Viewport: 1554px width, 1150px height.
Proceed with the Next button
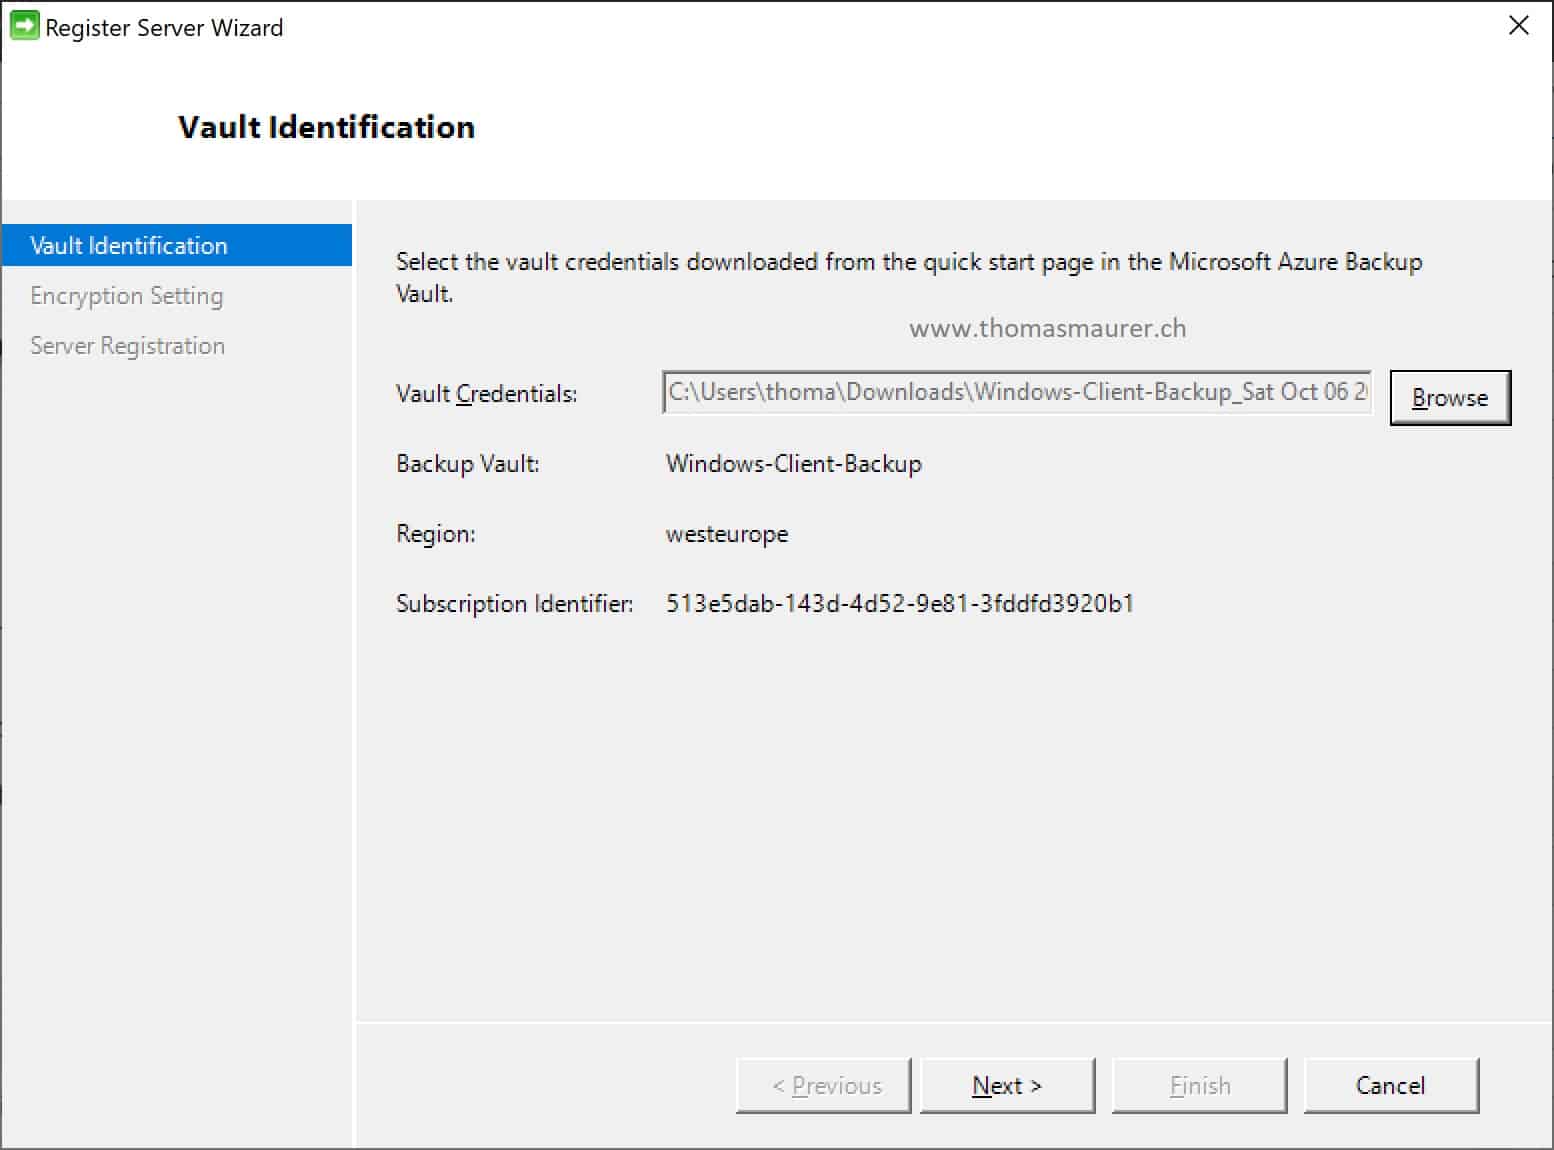pyautogui.click(x=1007, y=1085)
